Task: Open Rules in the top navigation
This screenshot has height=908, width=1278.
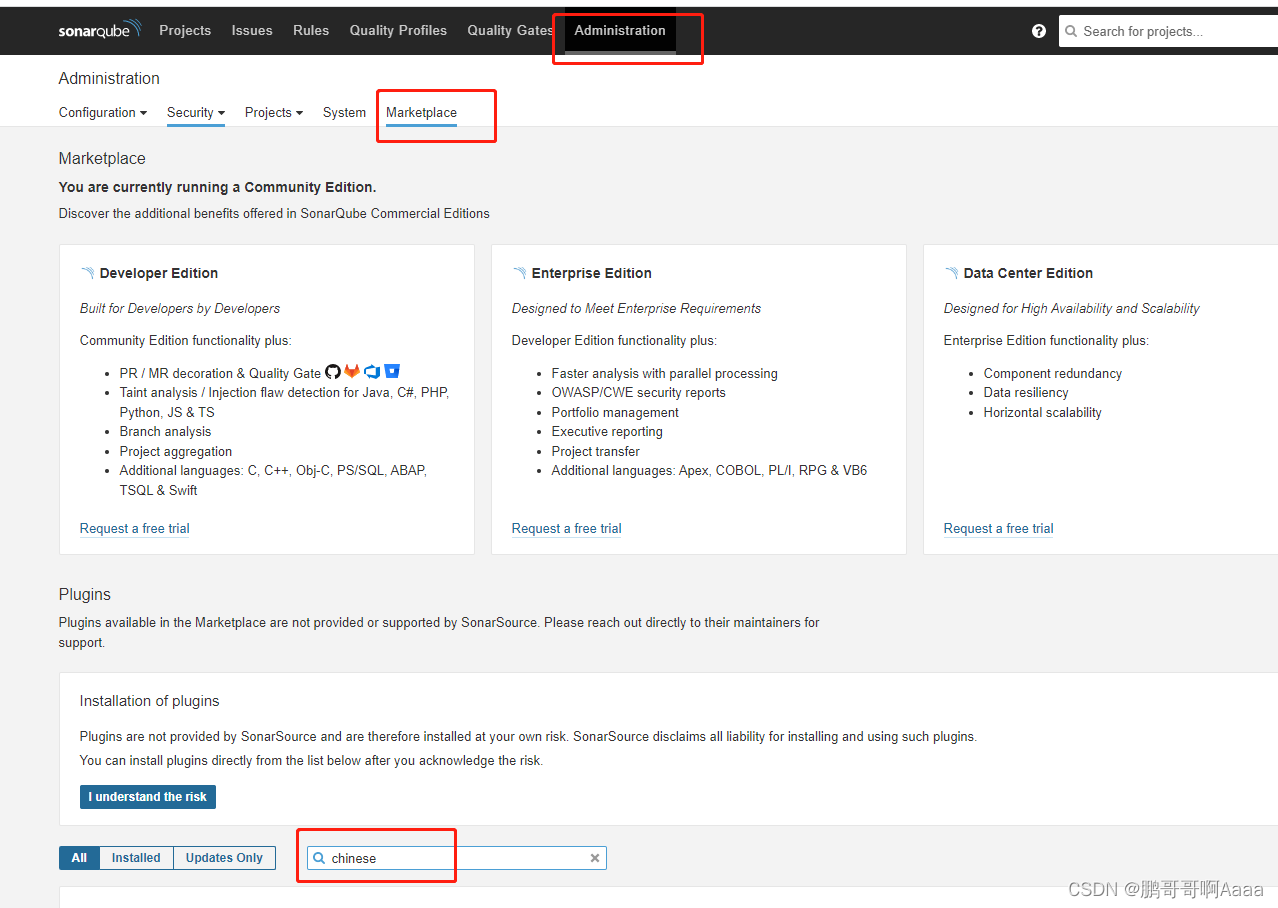Action: click(311, 31)
